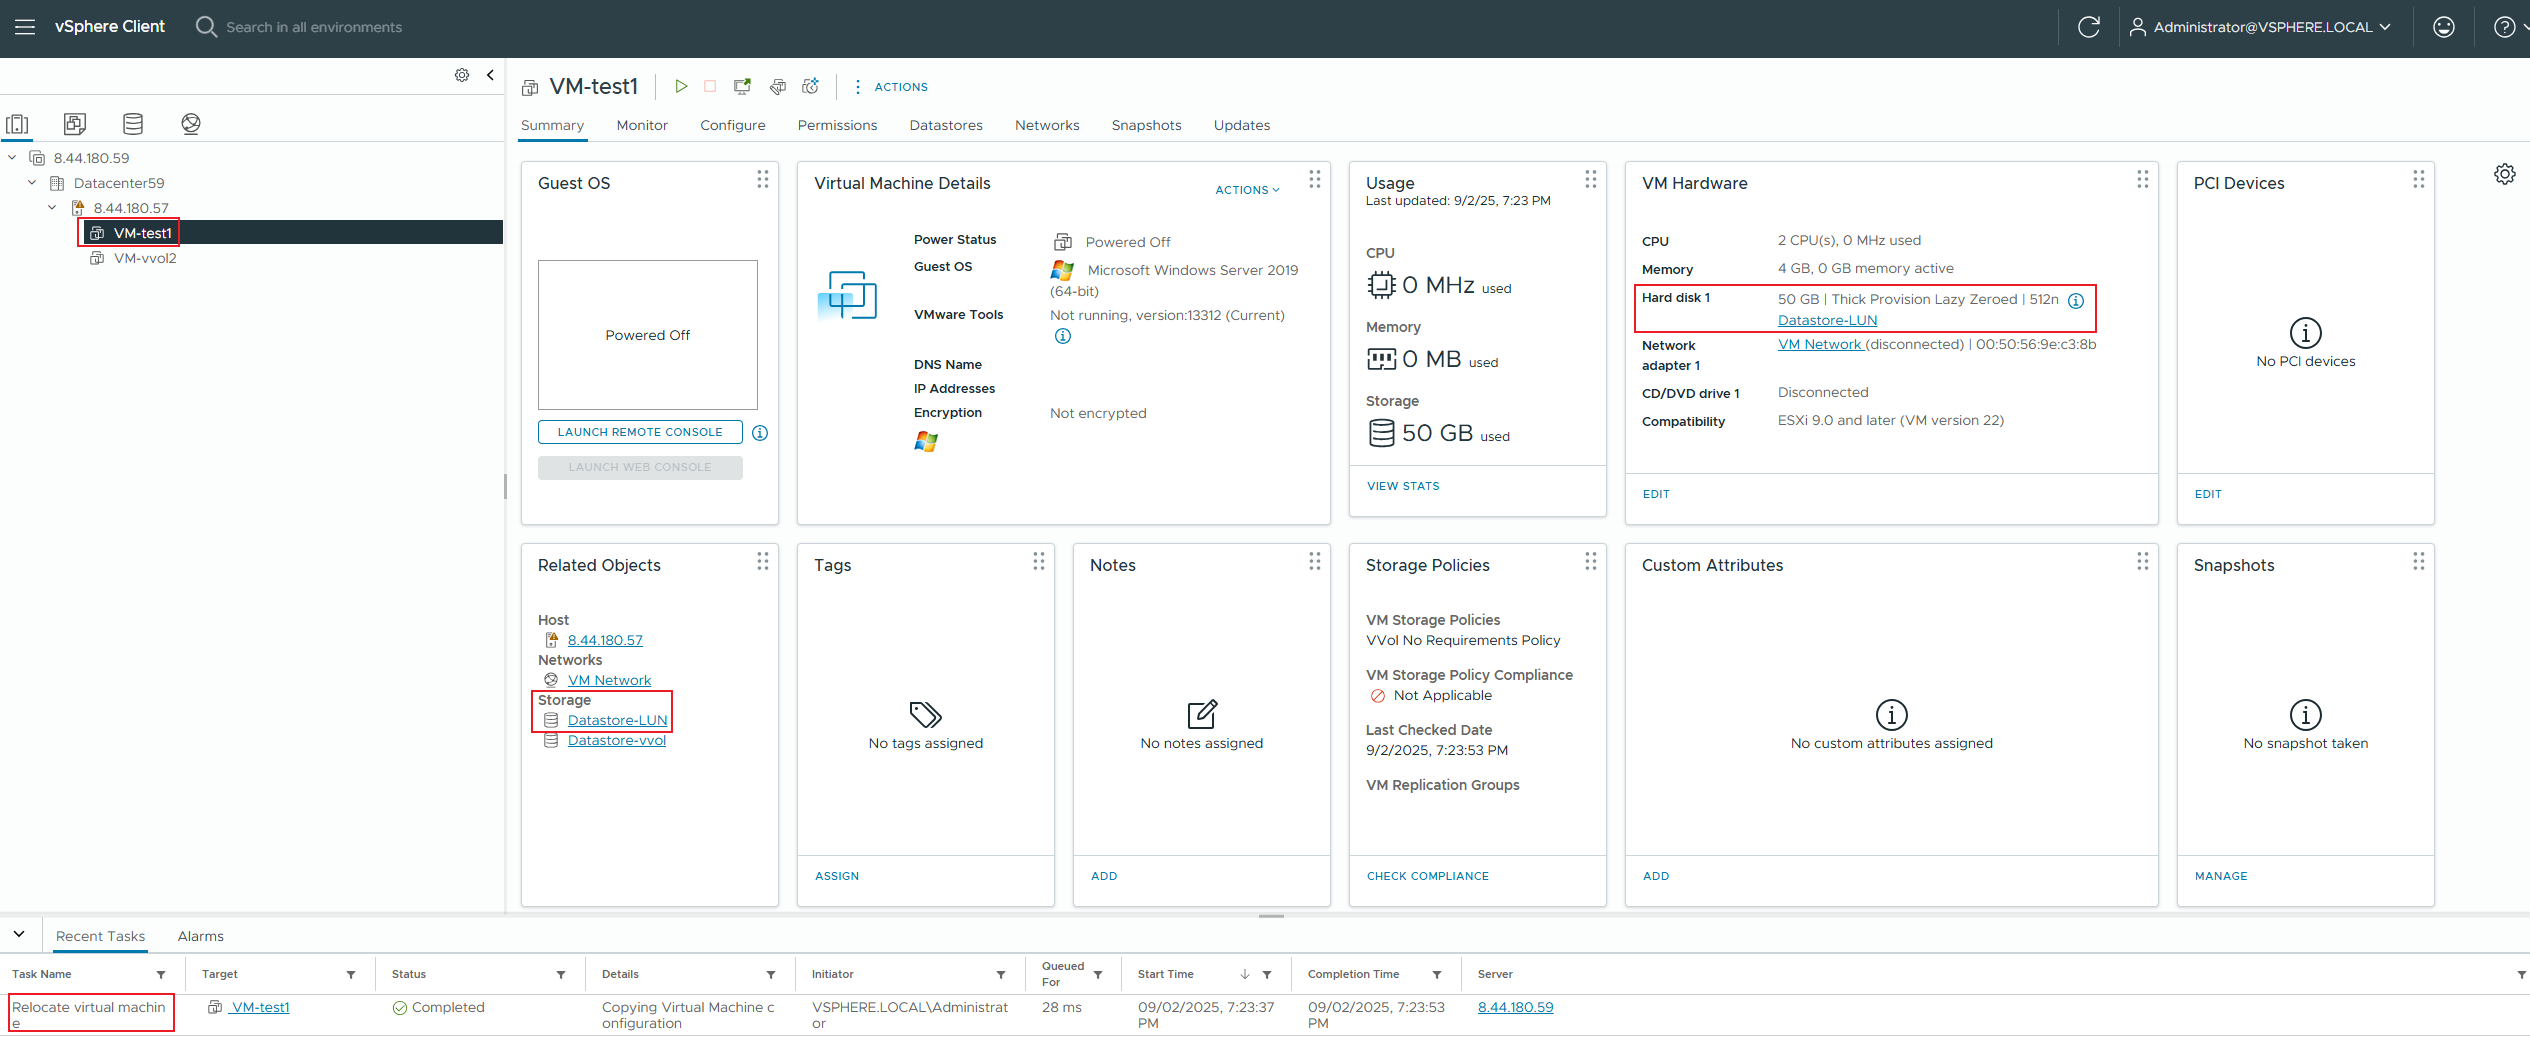Image resolution: width=2530 pixels, height=1040 pixels.
Task: Open the Monitor tab
Action: 642,125
